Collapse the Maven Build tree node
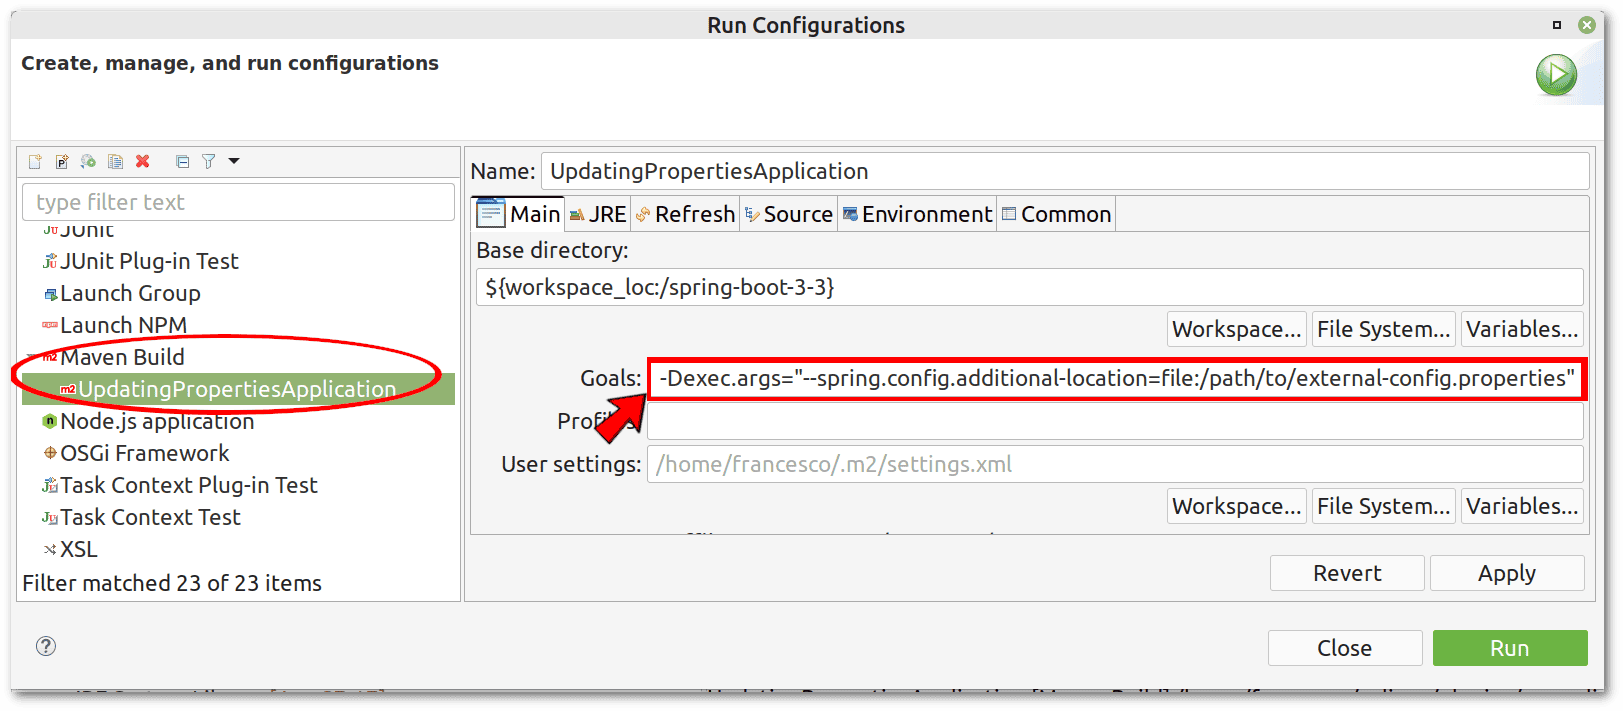The height and width of the screenshot is (711, 1623). tap(32, 357)
